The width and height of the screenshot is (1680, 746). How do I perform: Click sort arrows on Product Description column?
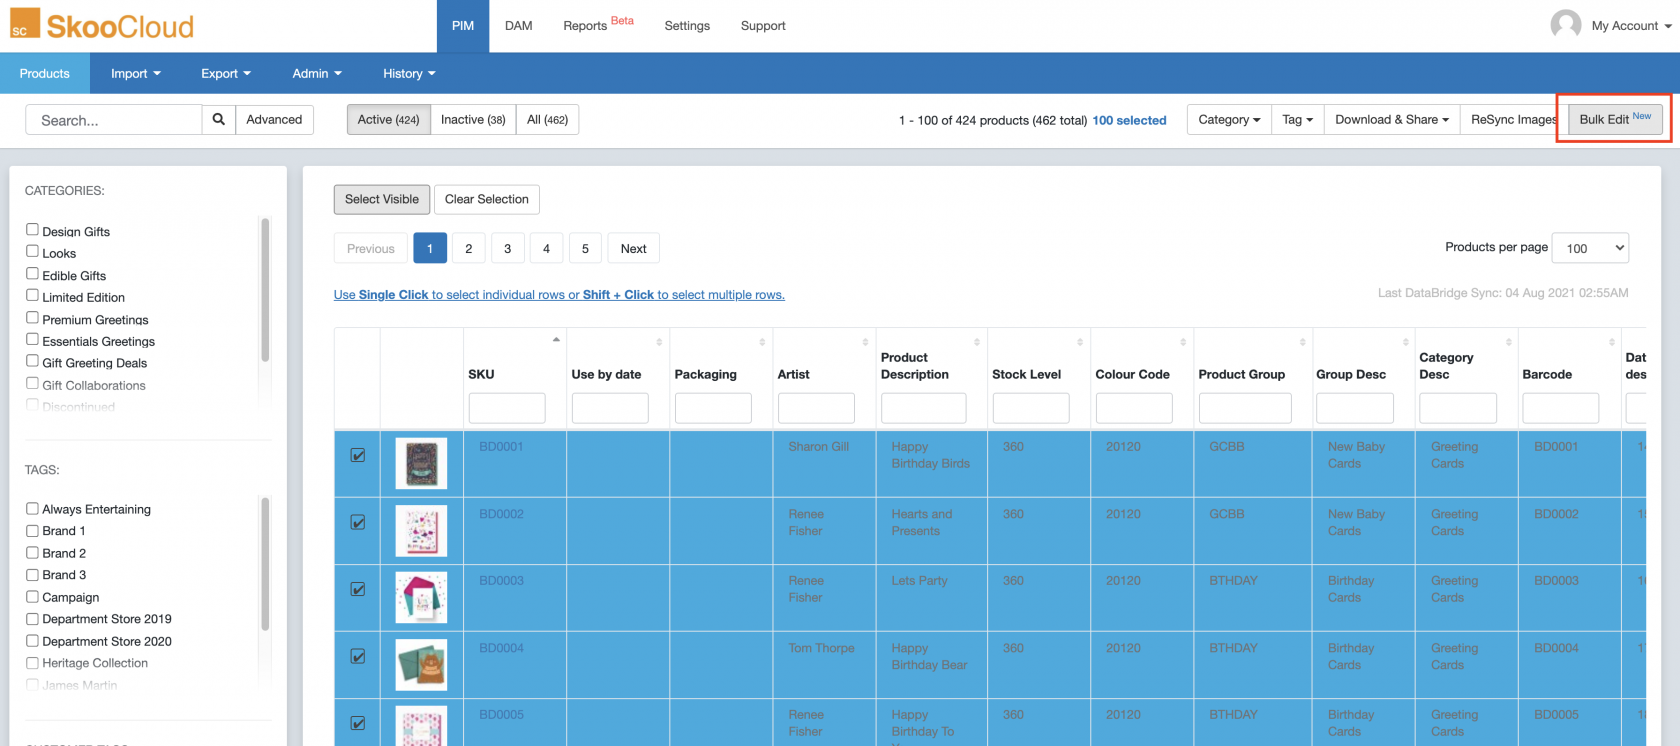click(977, 342)
